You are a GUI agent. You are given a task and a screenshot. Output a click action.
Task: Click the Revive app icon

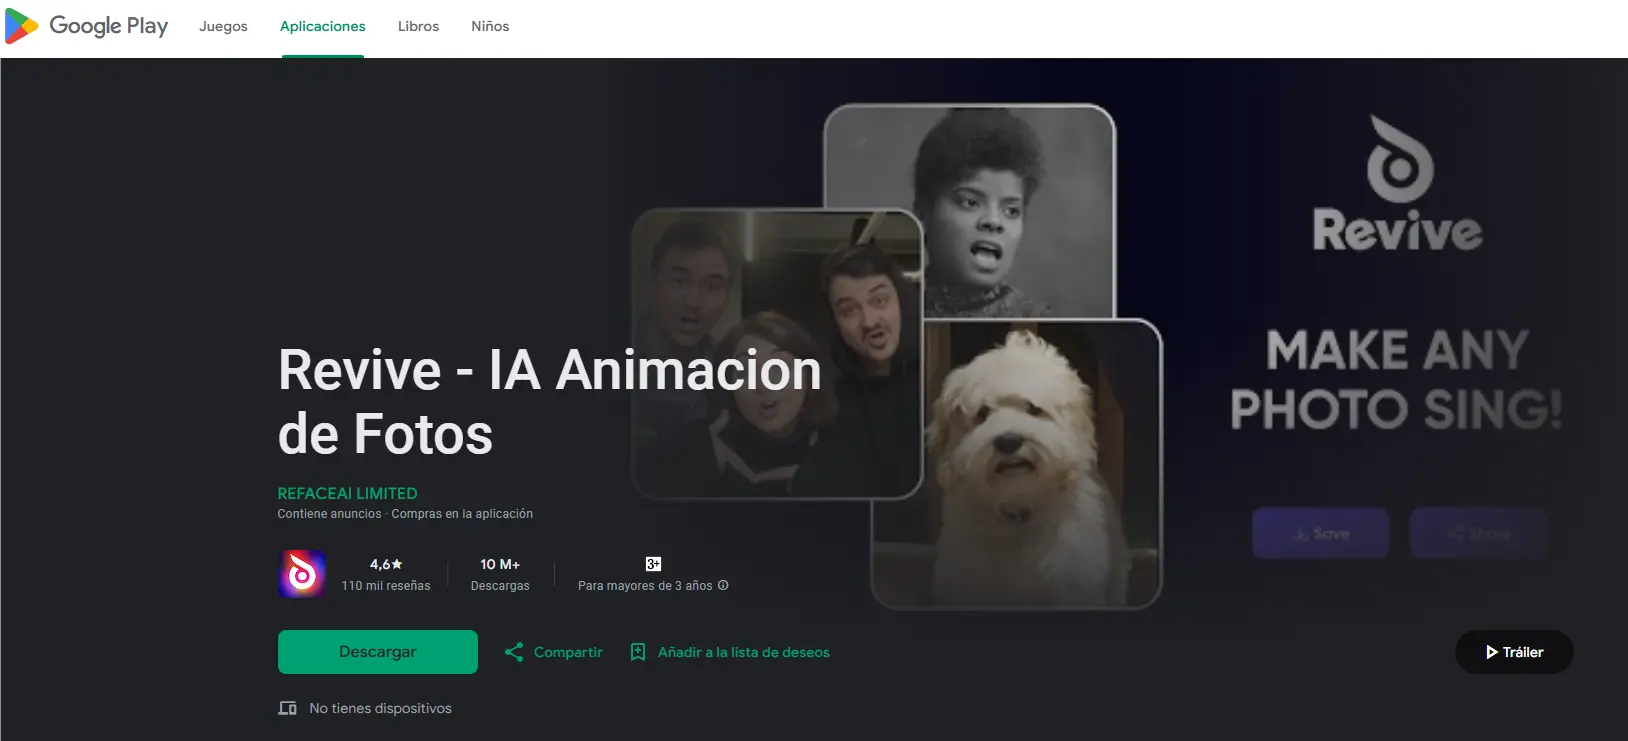[x=302, y=574]
